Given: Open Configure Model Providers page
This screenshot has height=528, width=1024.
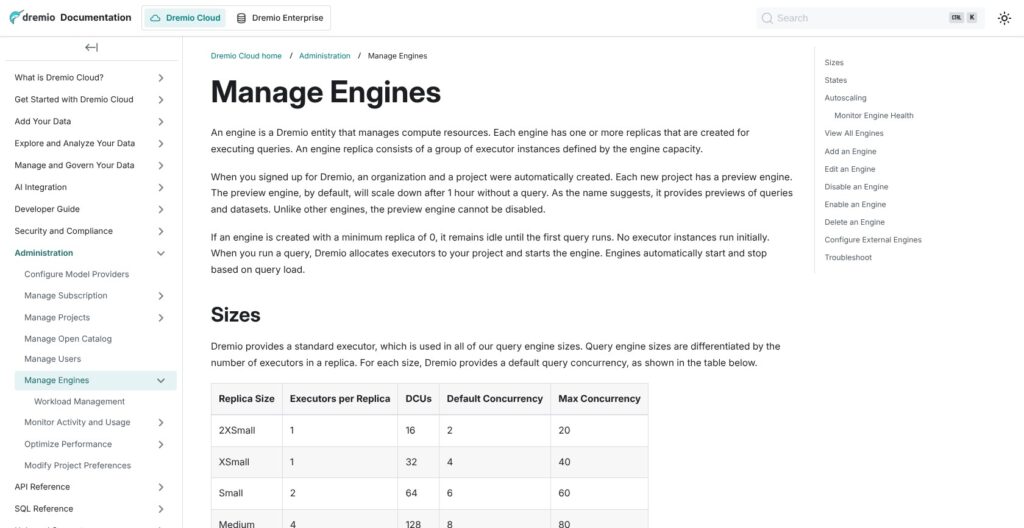Looking at the screenshot, I should click(x=76, y=274).
